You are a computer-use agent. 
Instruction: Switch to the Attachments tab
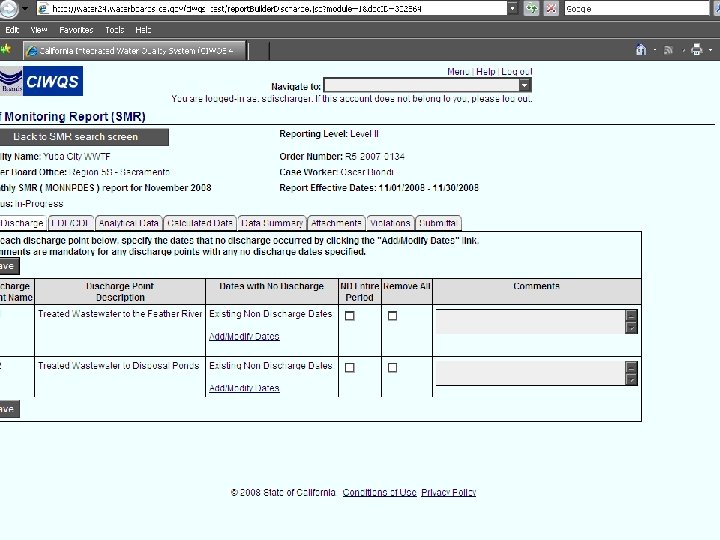pos(336,223)
